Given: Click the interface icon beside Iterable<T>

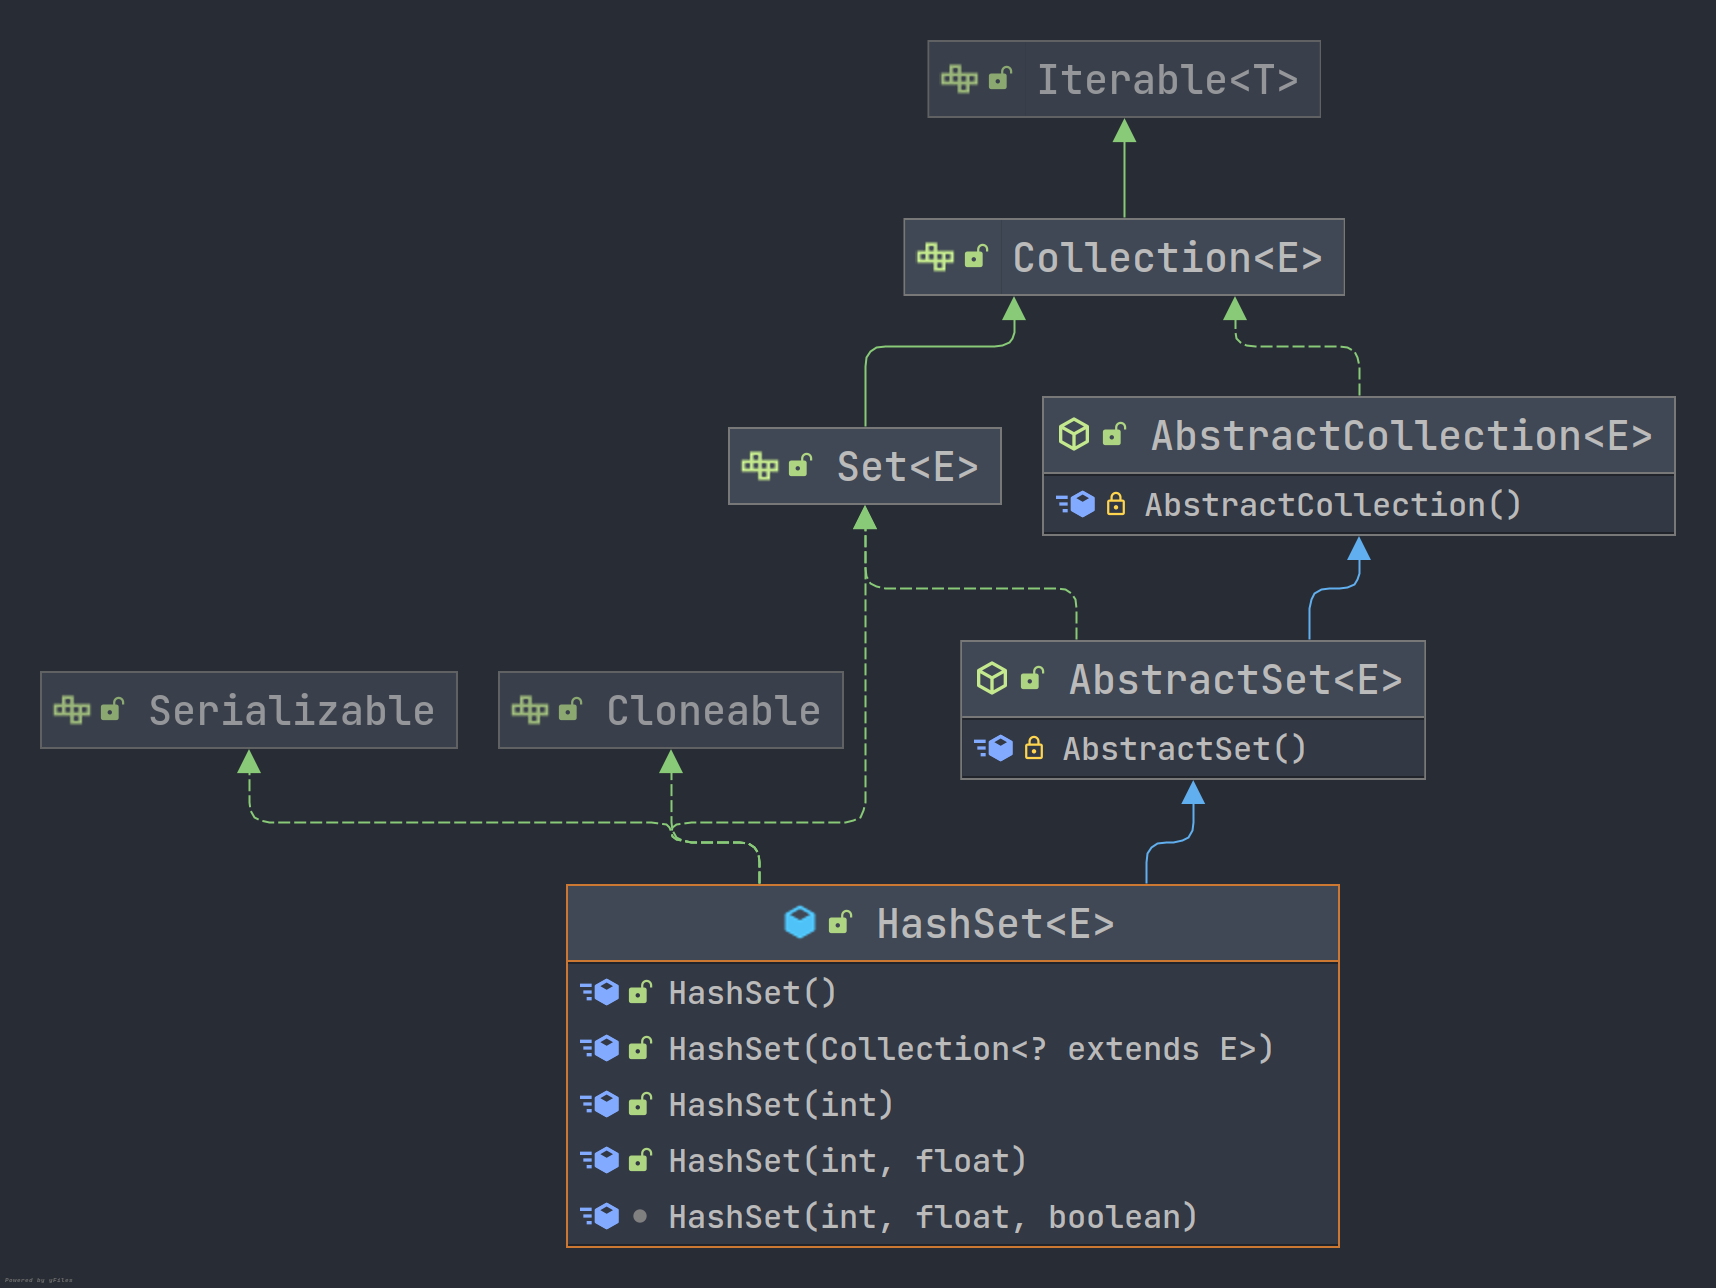Looking at the screenshot, I should tap(959, 79).
